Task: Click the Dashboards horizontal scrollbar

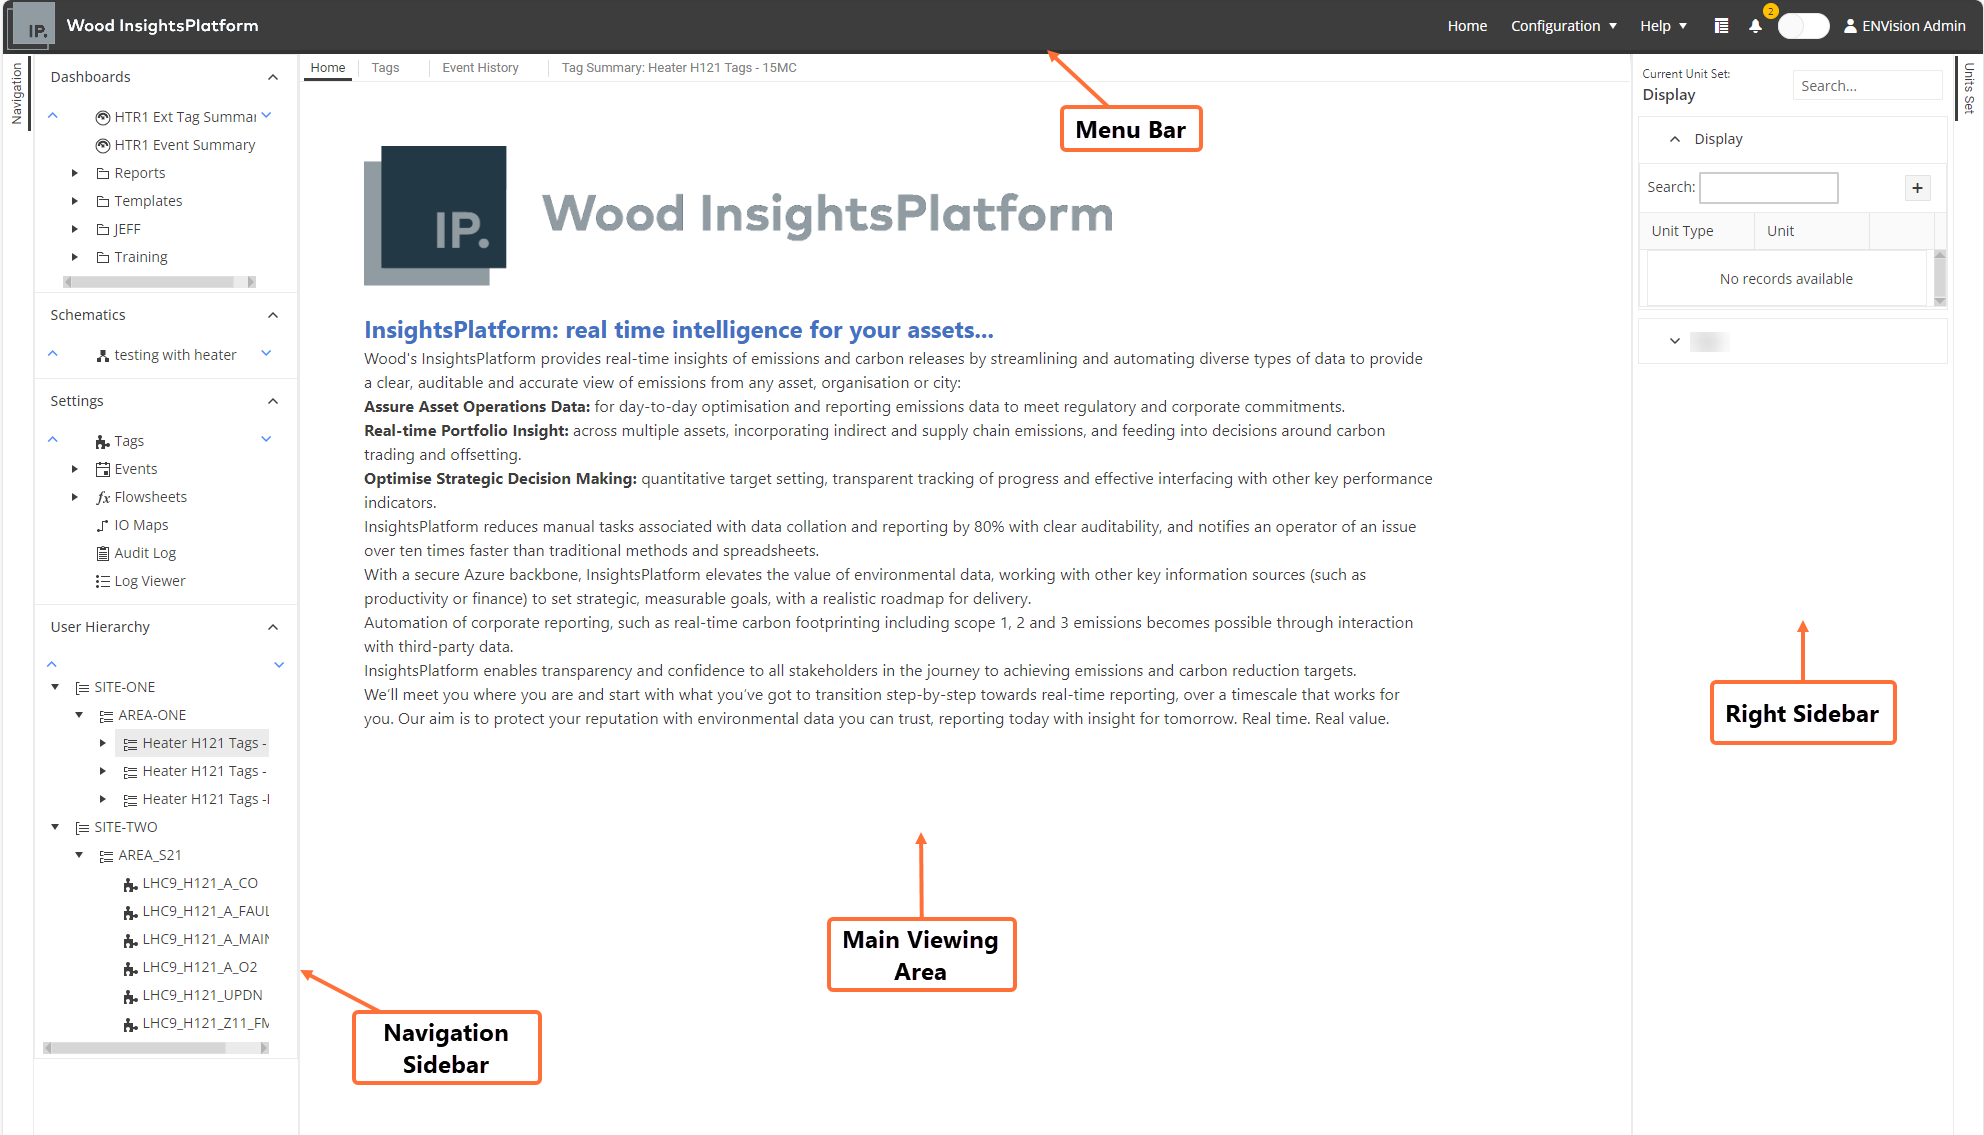Action: pos(159,282)
